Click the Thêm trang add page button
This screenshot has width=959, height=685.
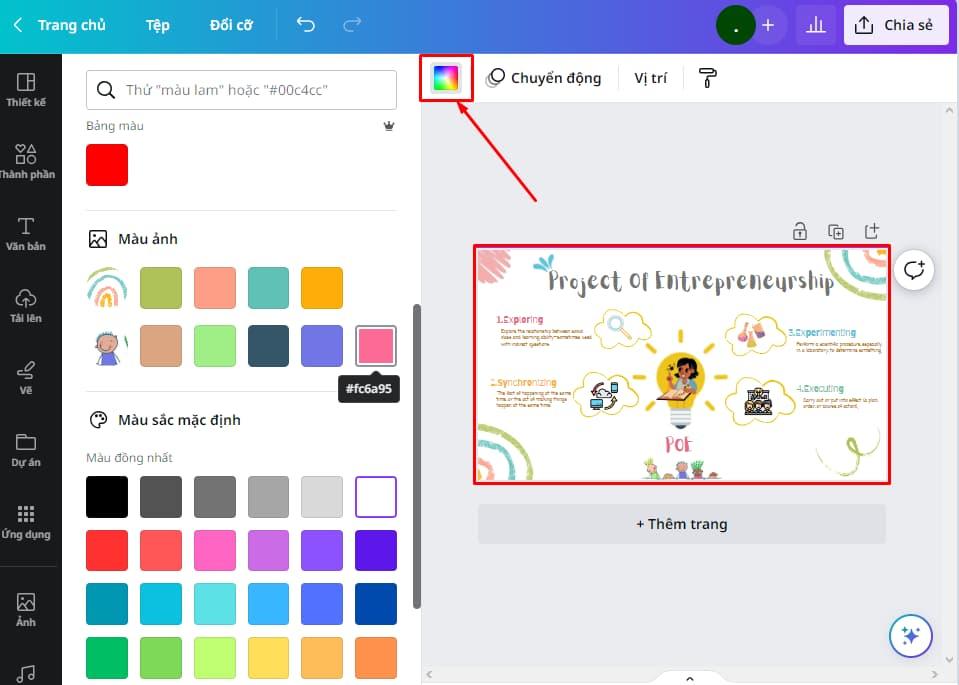(681, 523)
